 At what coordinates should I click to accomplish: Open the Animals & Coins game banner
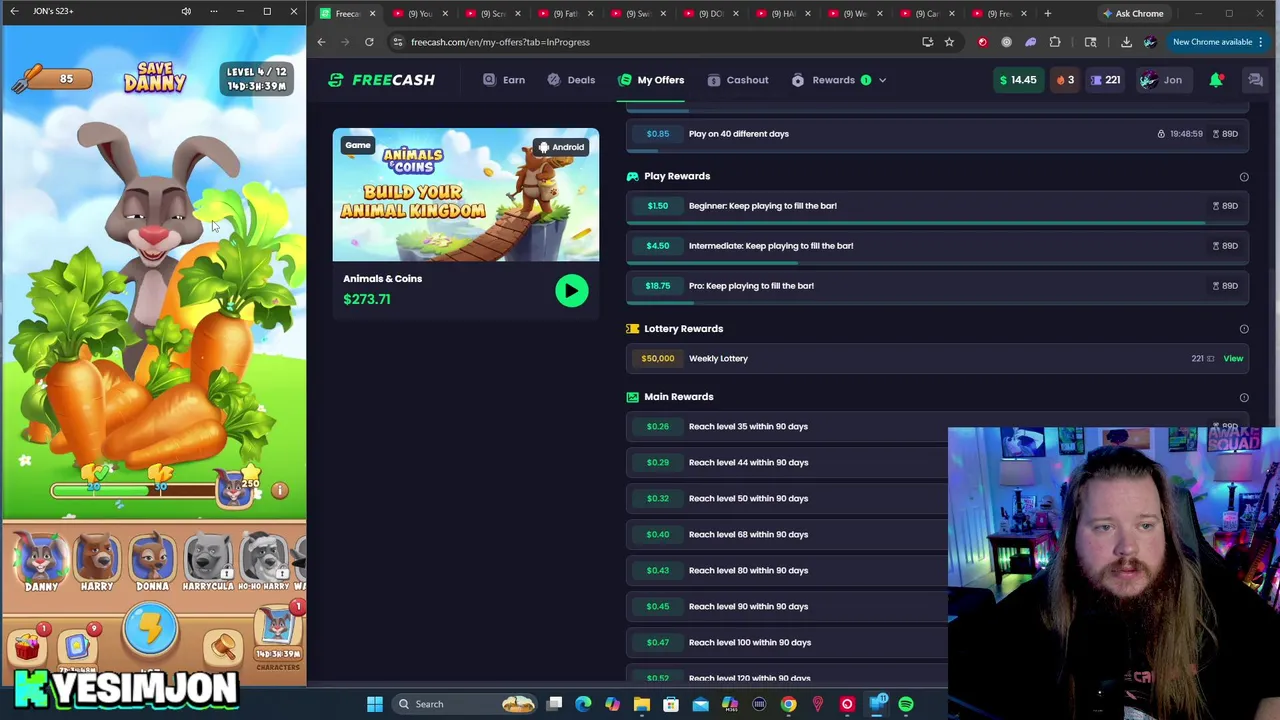click(x=466, y=195)
